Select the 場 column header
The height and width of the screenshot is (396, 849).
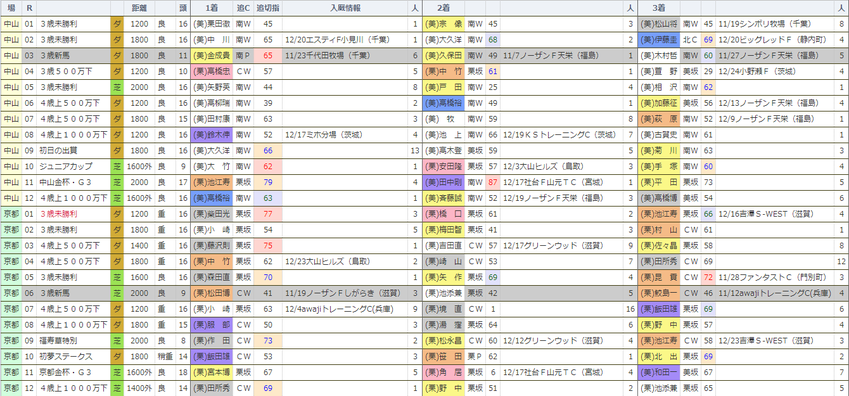click(x=10, y=8)
